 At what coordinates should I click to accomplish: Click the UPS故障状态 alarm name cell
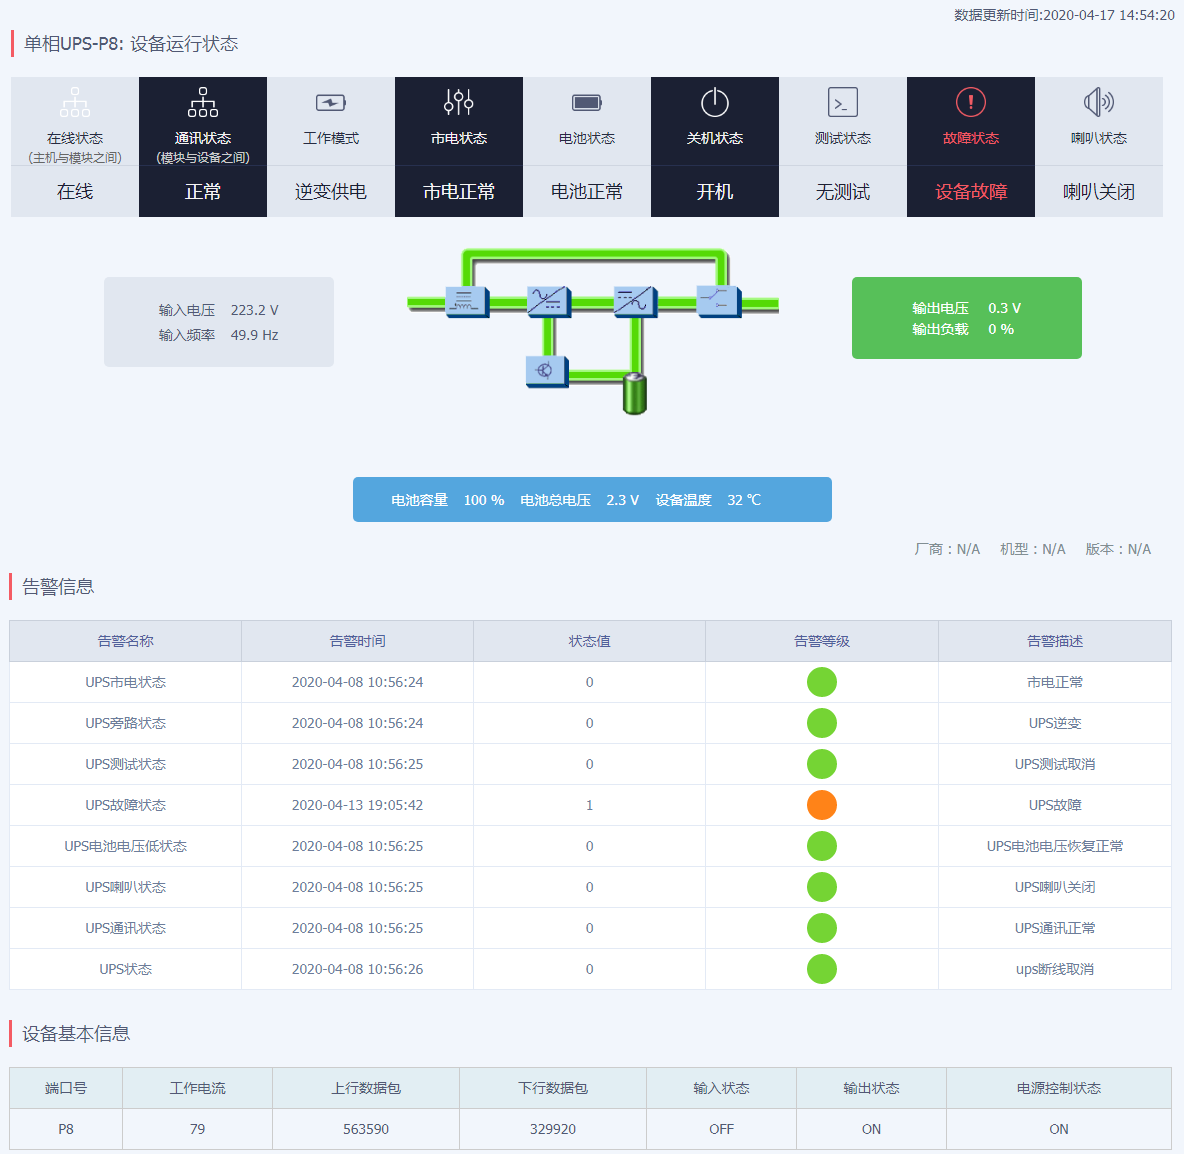click(x=125, y=805)
